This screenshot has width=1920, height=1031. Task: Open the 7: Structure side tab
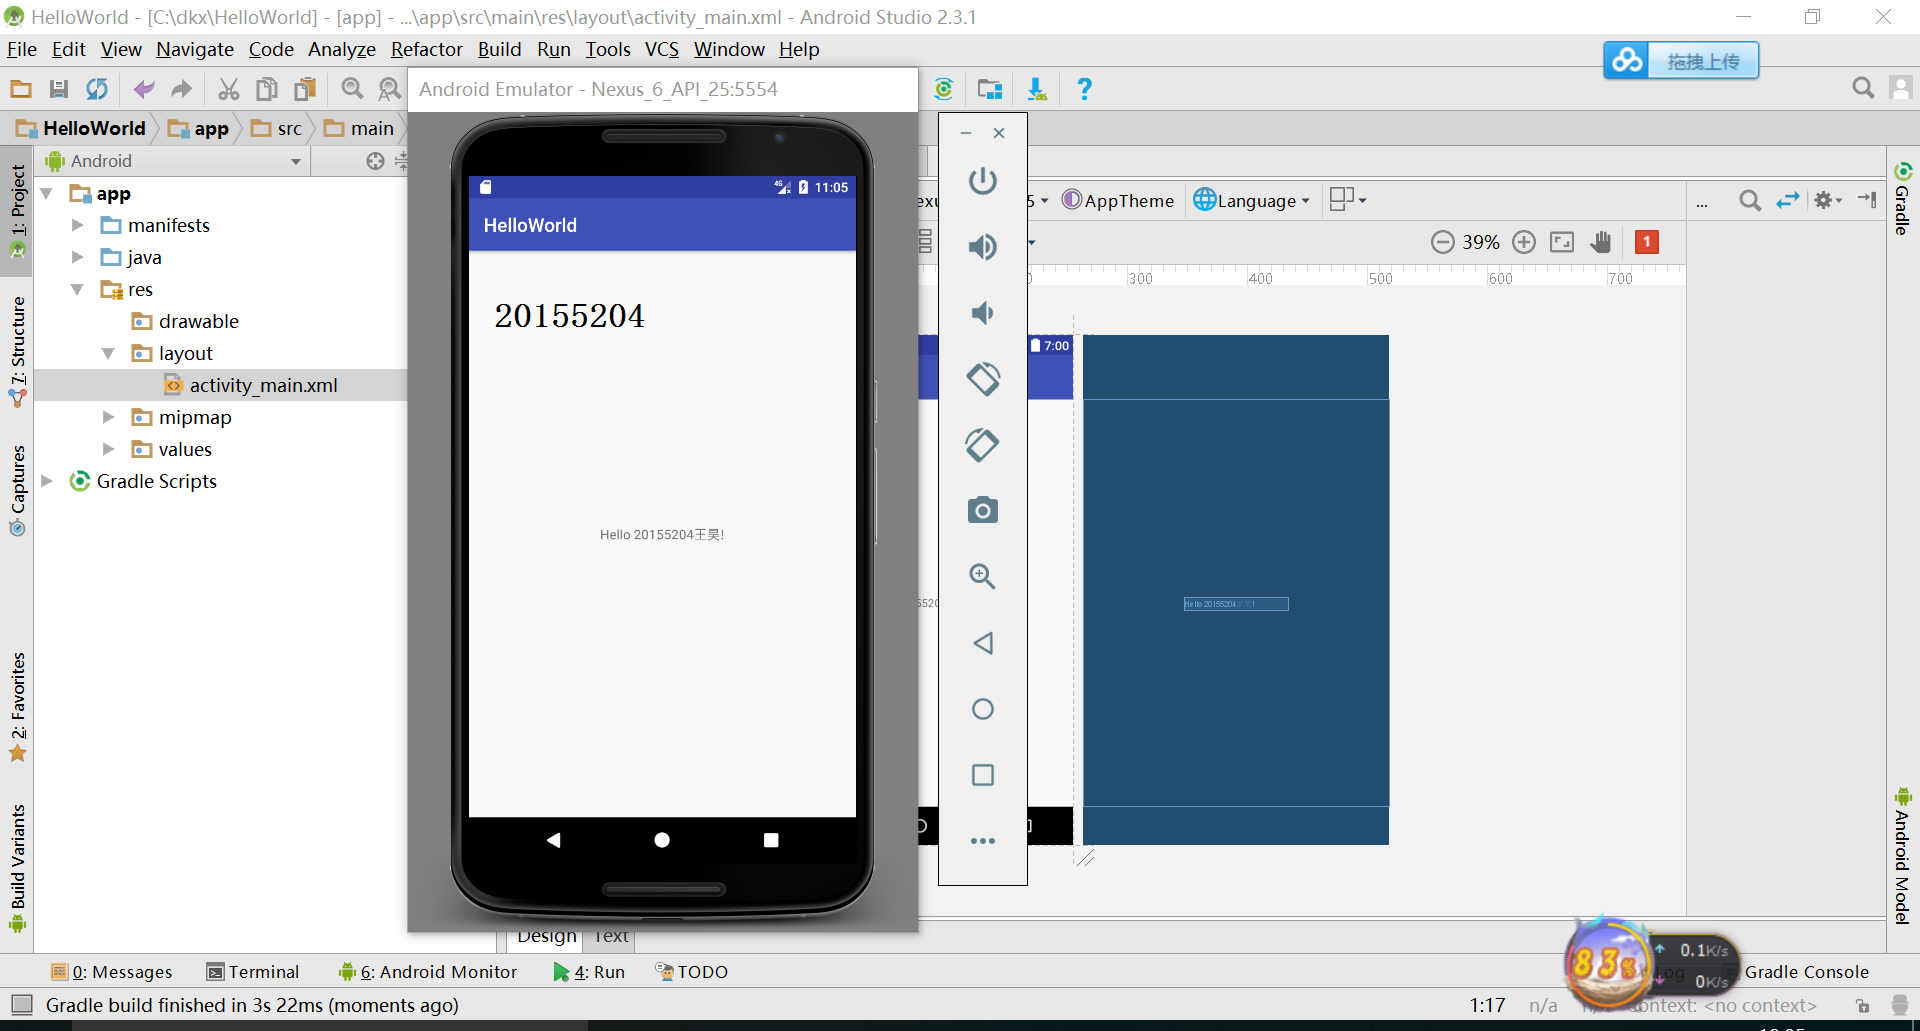coord(17,351)
